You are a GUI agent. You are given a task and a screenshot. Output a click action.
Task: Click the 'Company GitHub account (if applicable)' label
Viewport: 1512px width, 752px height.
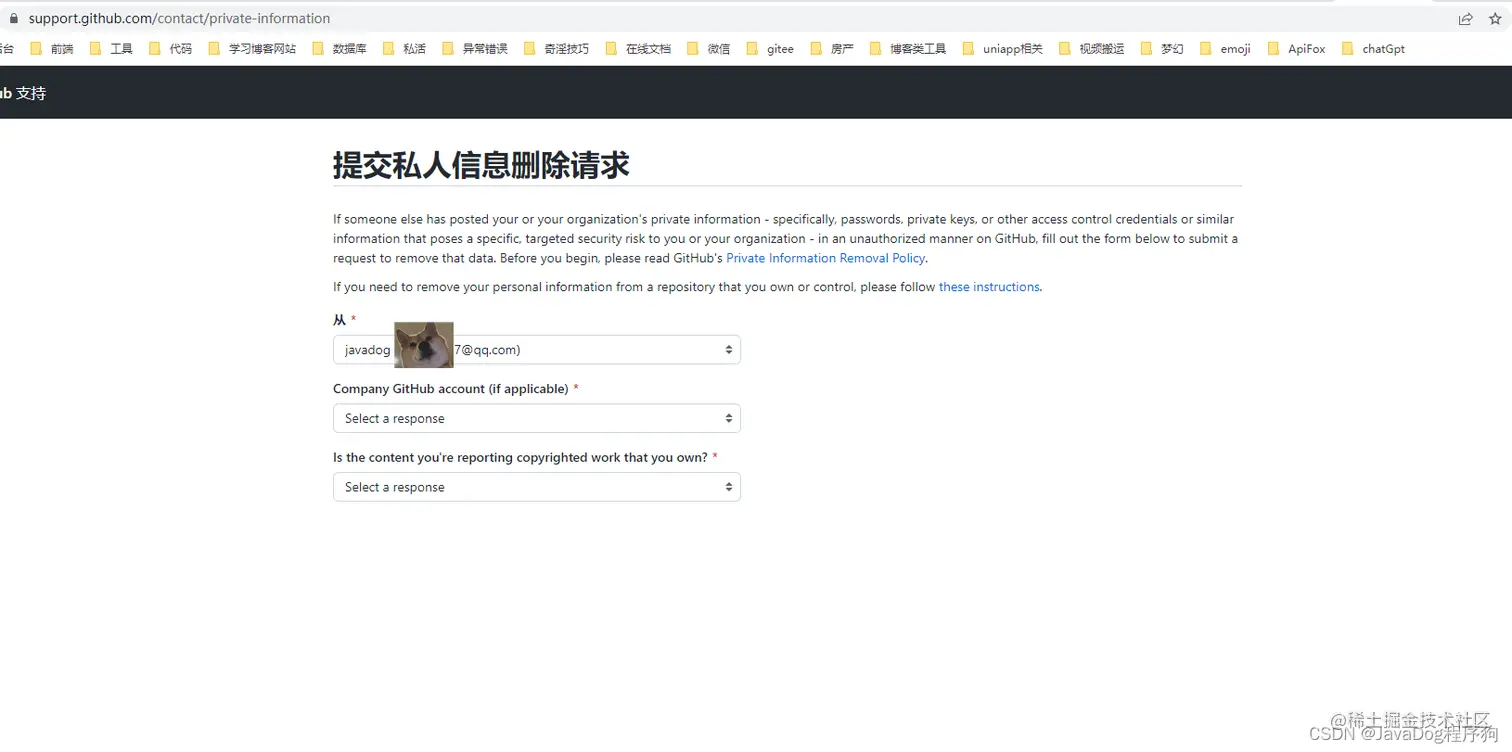(x=451, y=389)
